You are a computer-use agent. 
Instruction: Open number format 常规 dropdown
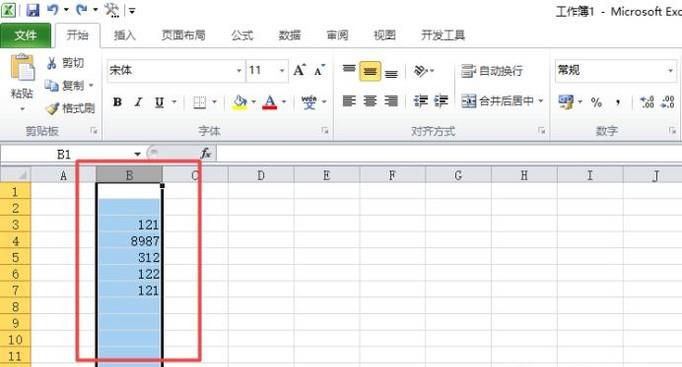(x=670, y=70)
